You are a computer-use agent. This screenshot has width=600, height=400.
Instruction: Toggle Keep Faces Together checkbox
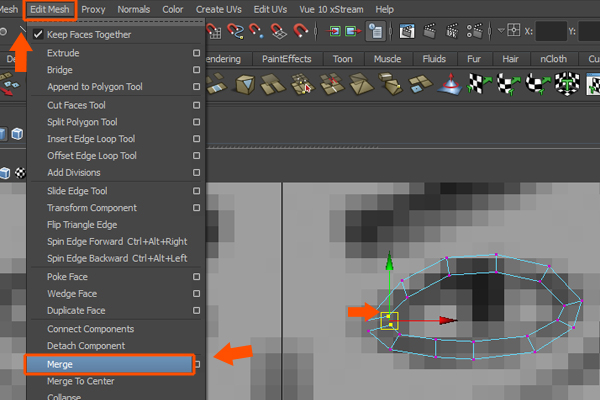coord(38,34)
